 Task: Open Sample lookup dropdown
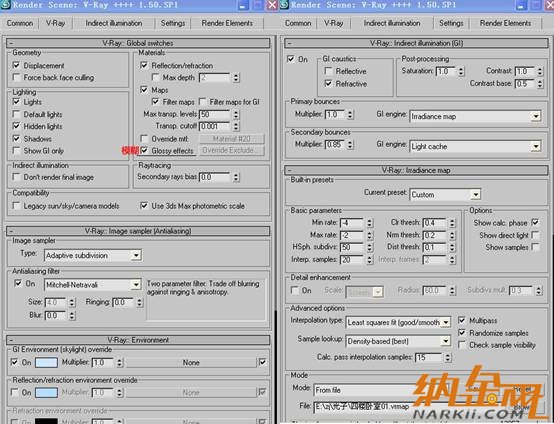(398, 341)
